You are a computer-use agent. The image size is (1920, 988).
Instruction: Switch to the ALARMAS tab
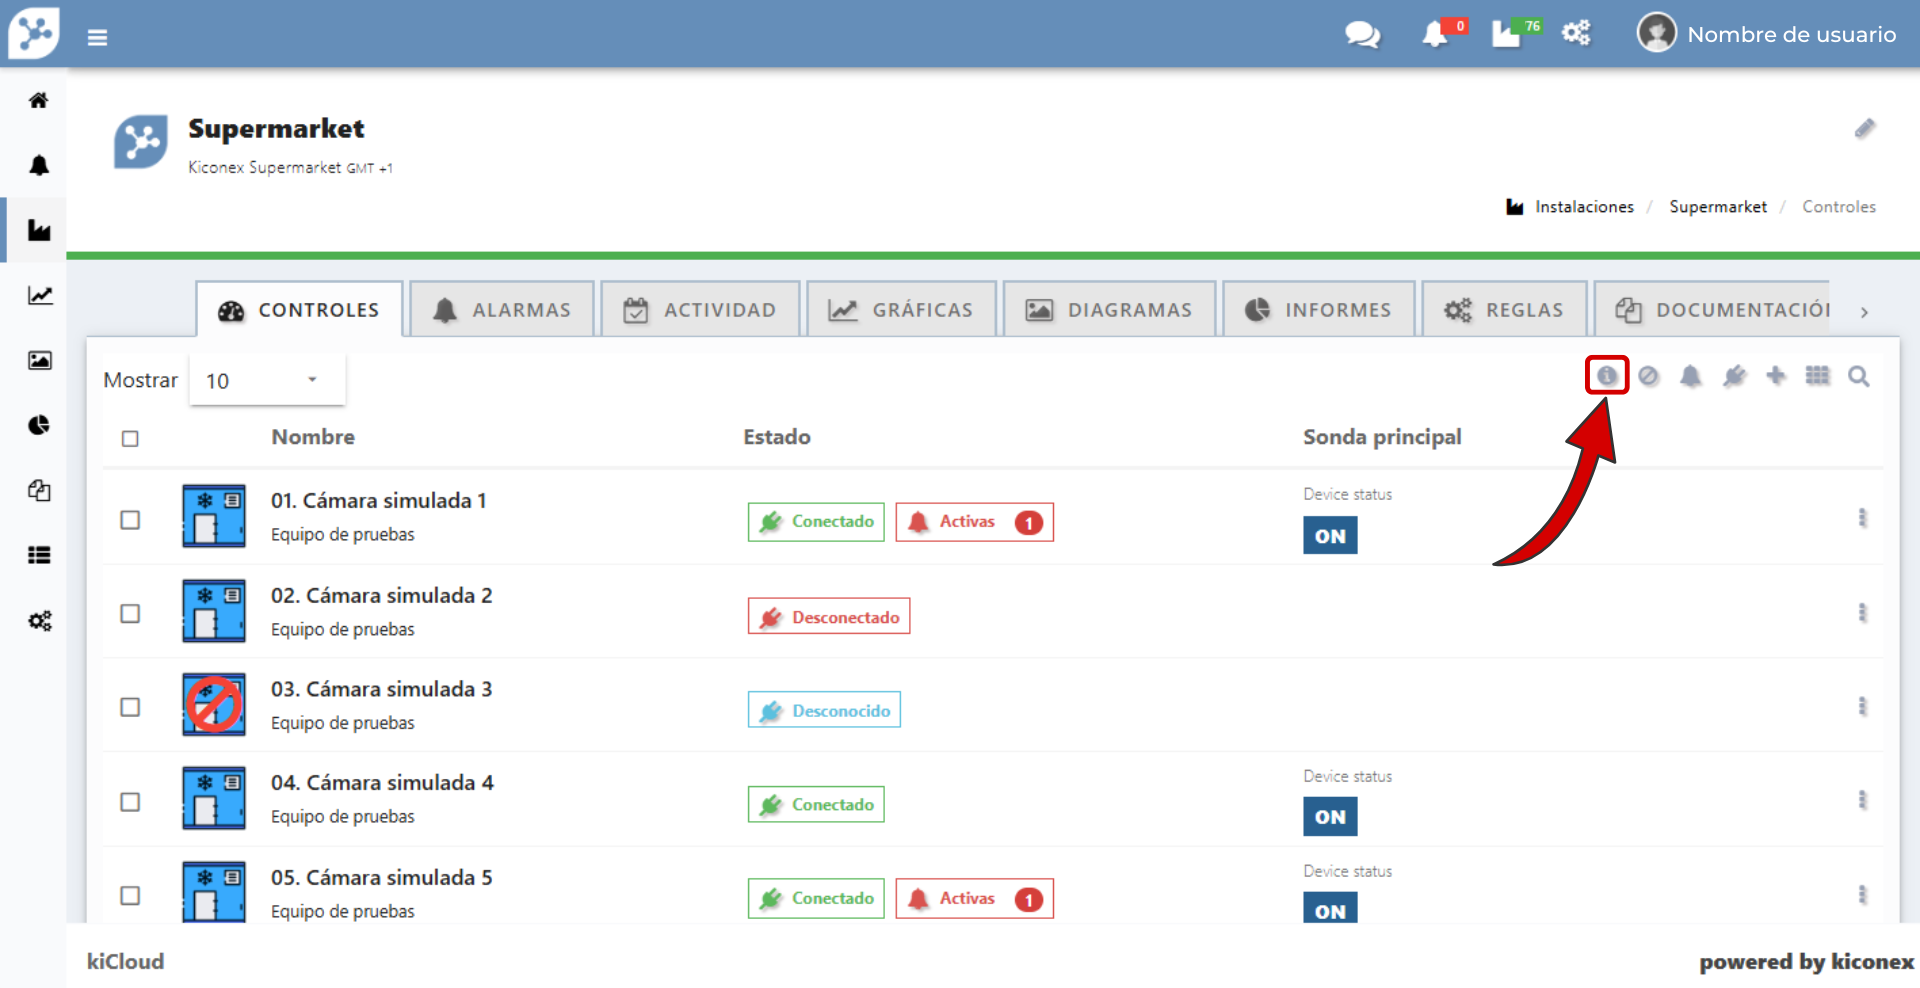tap(502, 310)
